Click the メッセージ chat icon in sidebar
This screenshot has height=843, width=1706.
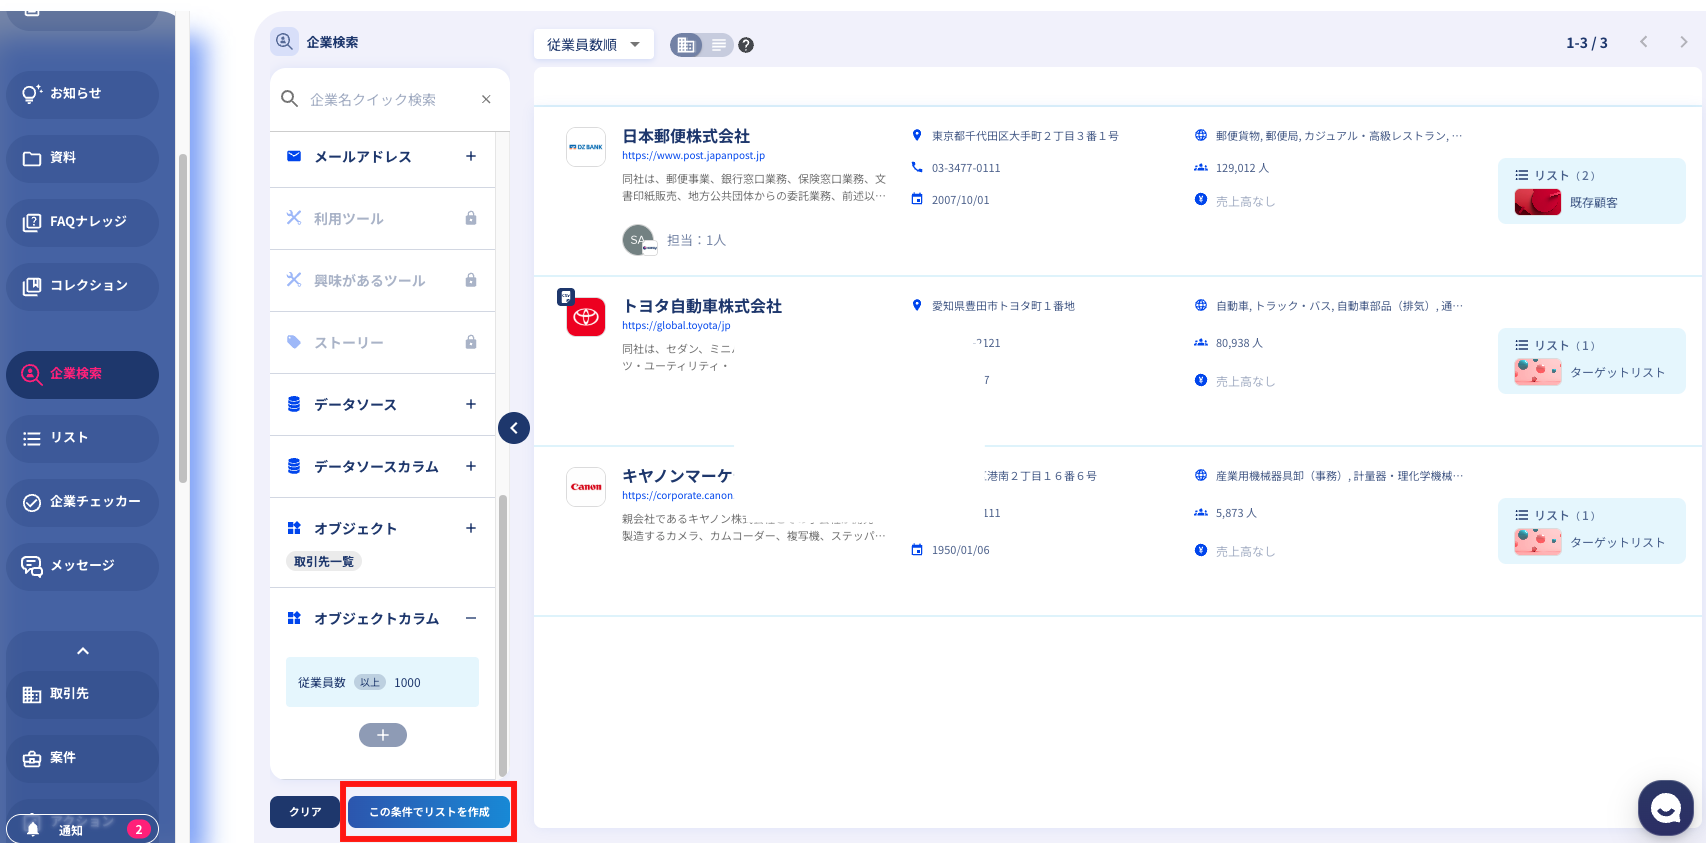[32, 566]
